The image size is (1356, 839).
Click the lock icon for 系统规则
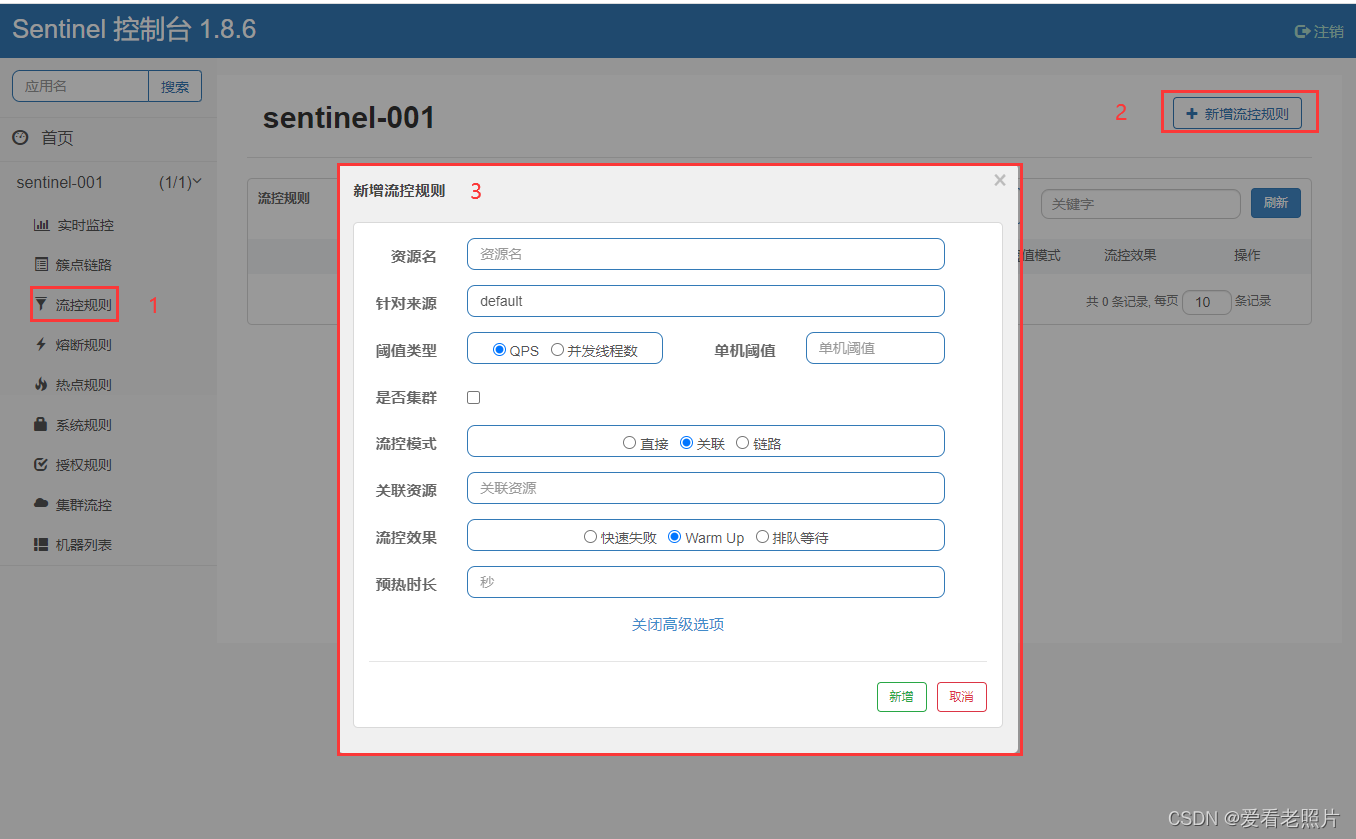pyautogui.click(x=41, y=424)
